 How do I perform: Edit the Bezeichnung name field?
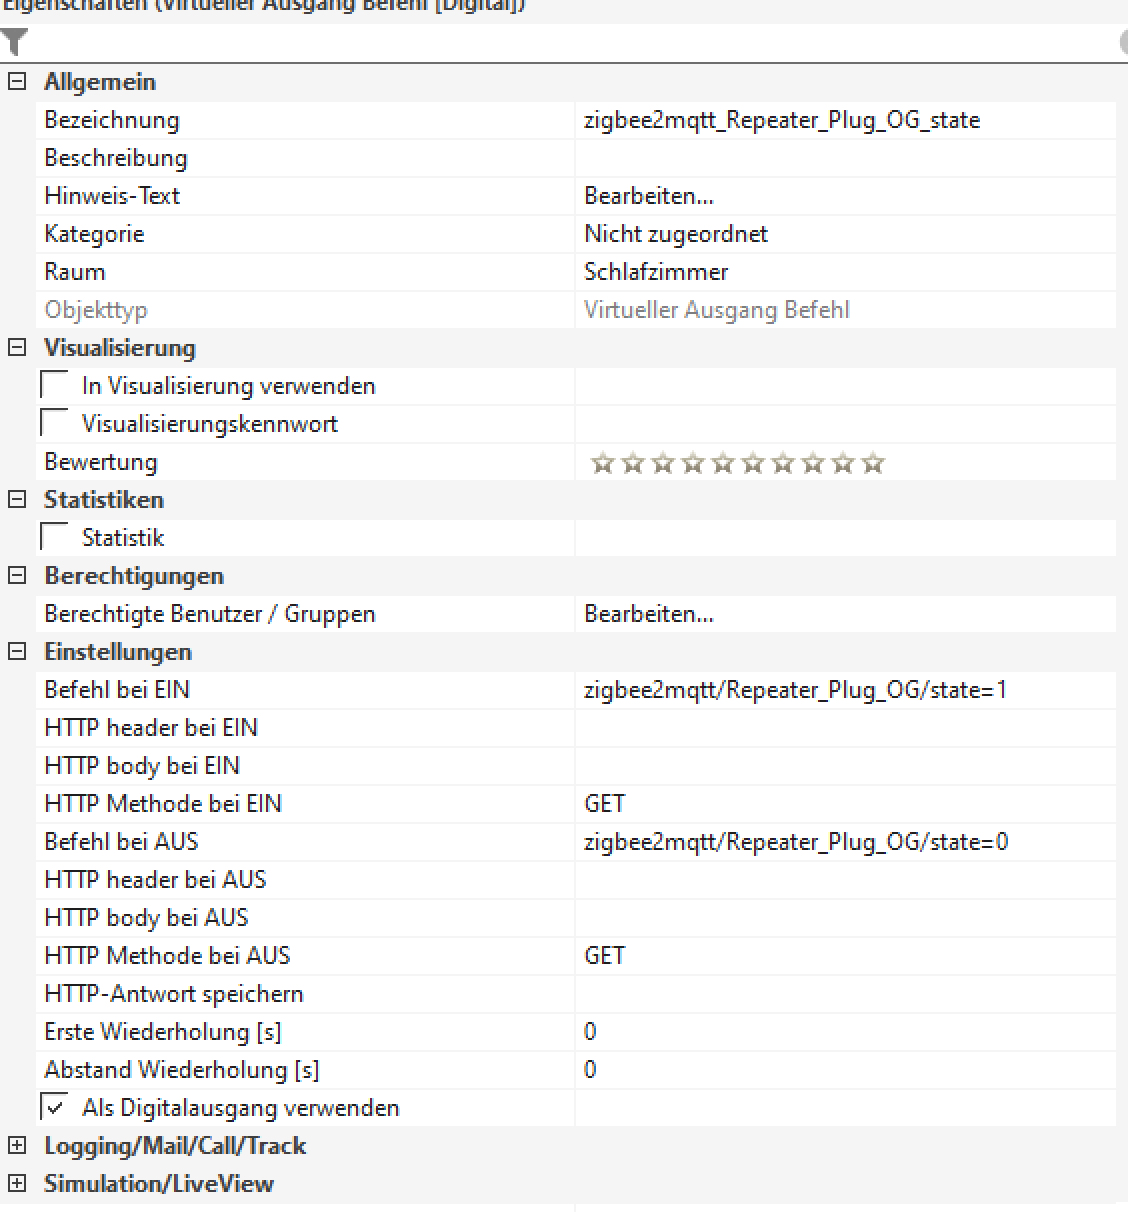tap(845, 120)
